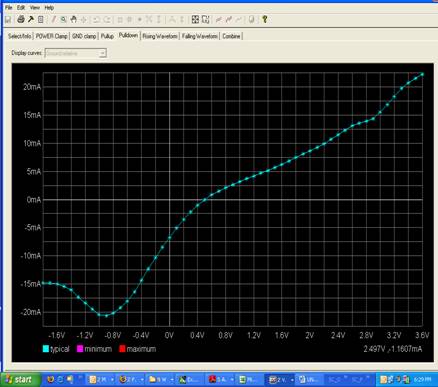Select the hand pan tool
Viewport: 438px width, 387px height.
73,19
